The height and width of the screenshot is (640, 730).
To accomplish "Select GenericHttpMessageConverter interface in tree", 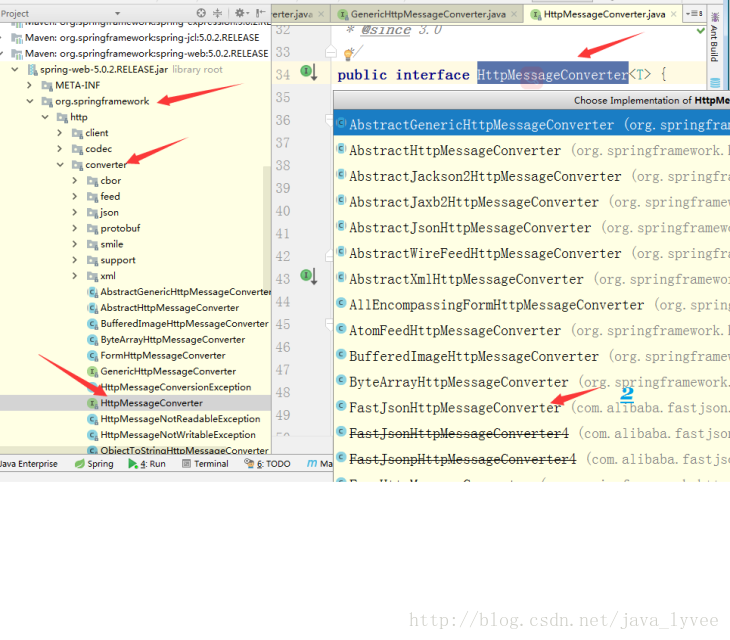I will tap(168, 371).
